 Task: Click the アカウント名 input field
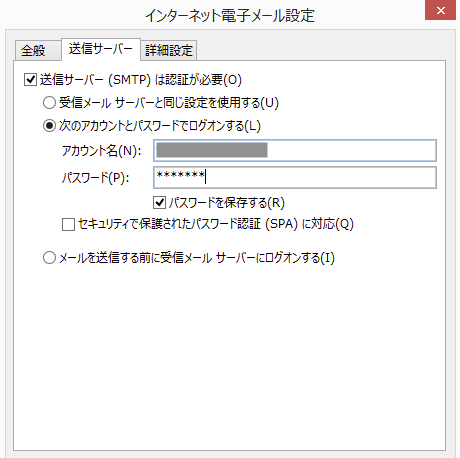[x=295, y=151]
